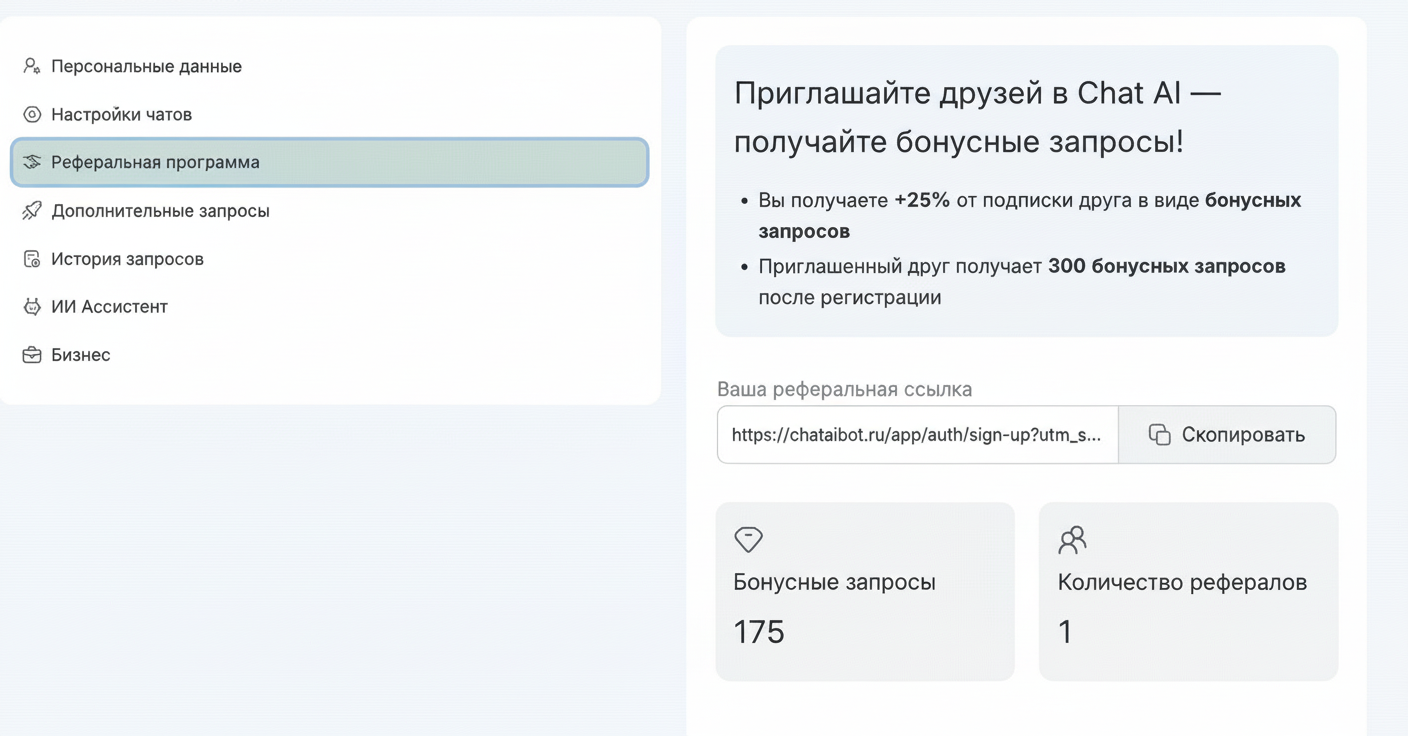This screenshot has width=1408, height=736.
Task: Click the История запросов document icon
Action: pos(29,258)
